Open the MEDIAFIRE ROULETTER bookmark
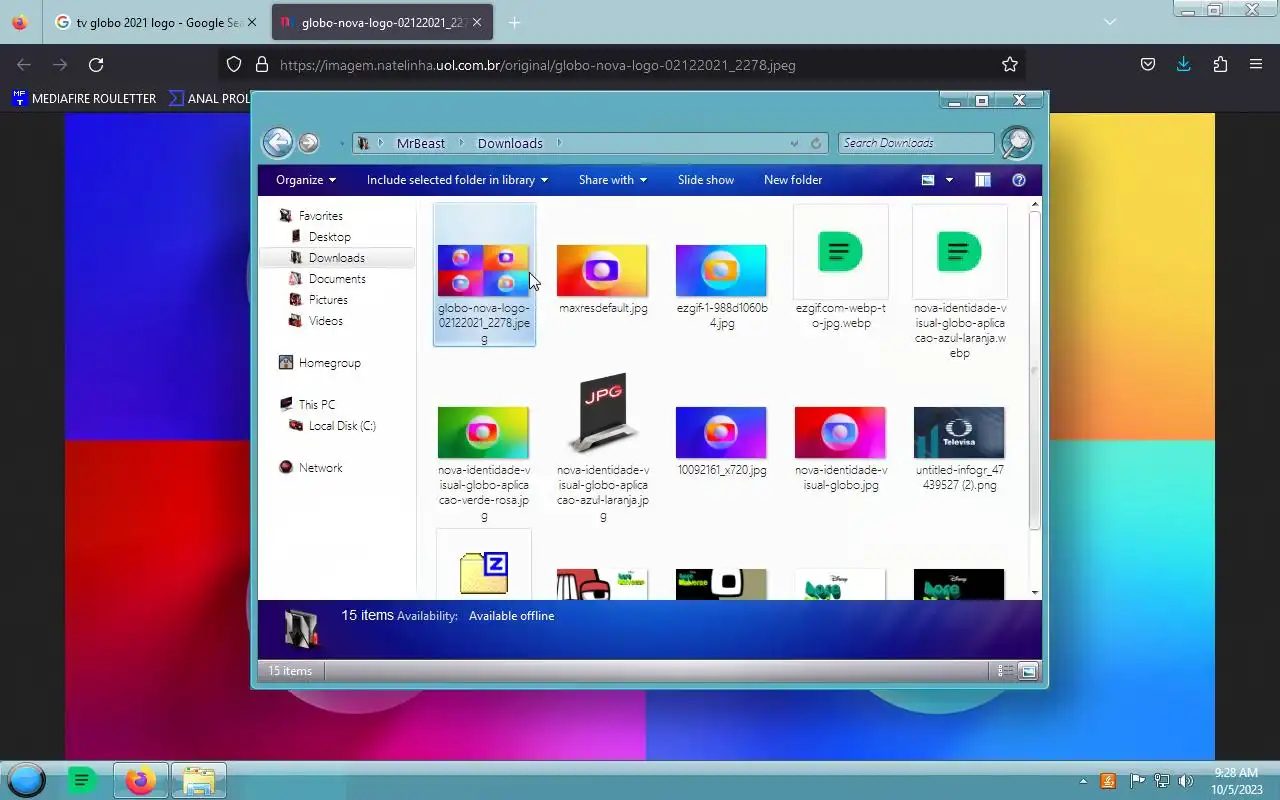This screenshot has height=800, width=1280. click(x=85, y=98)
